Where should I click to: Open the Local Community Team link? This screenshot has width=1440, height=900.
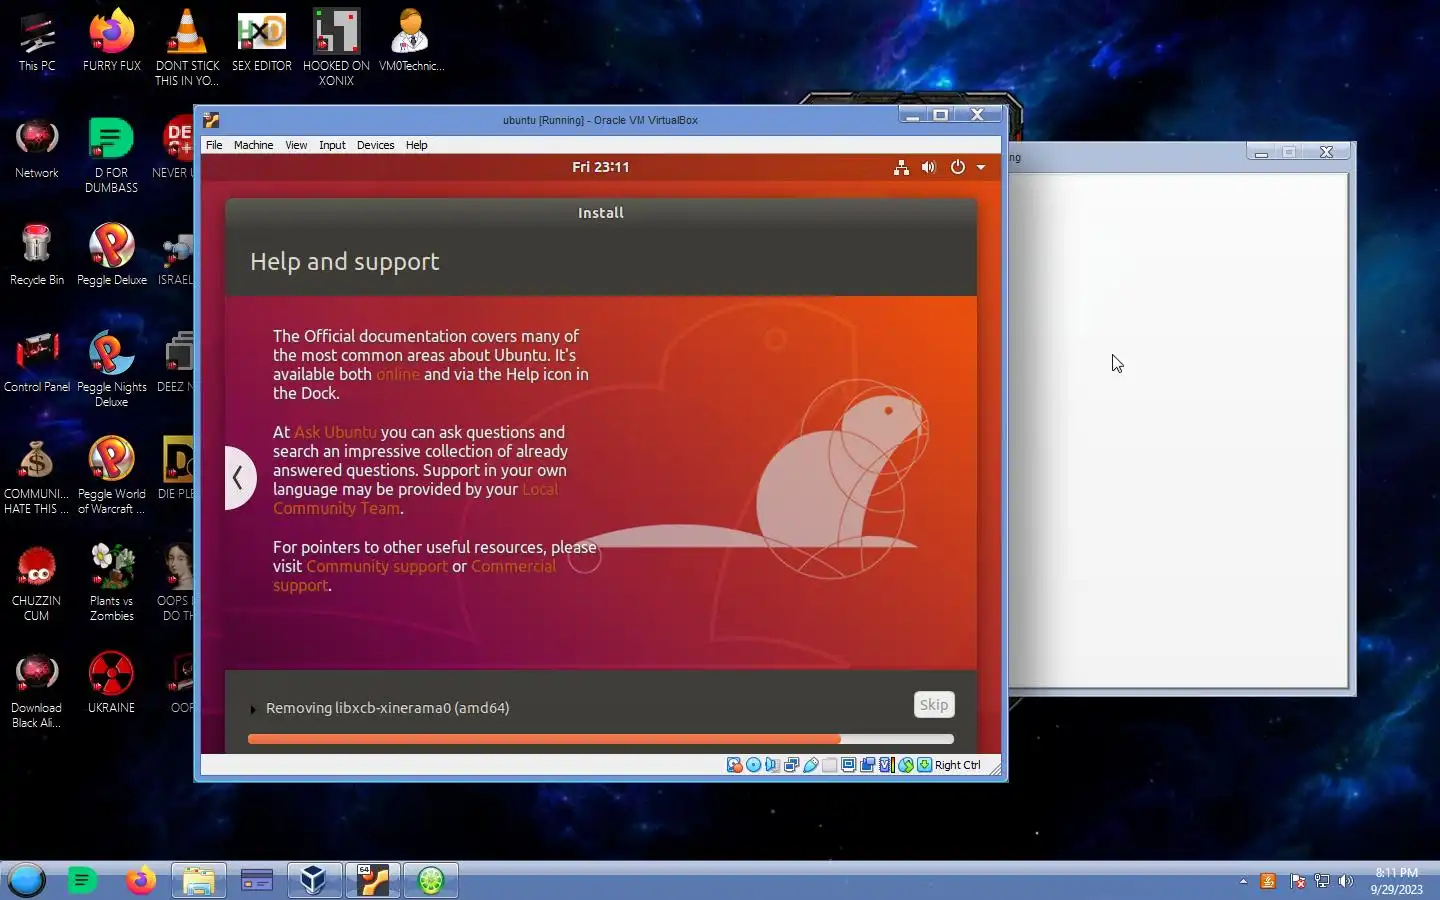pyautogui.click(x=415, y=498)
